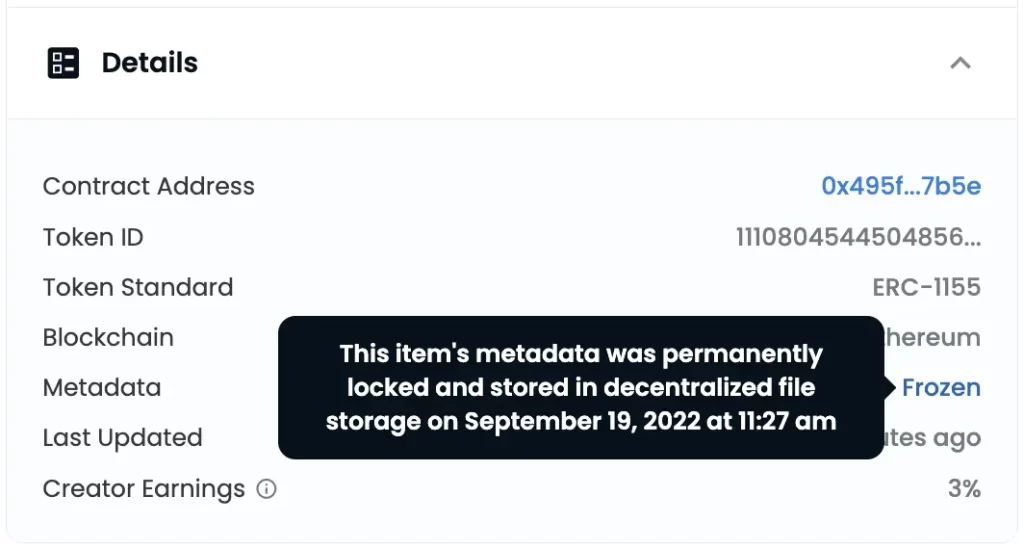This screenshot has width=1024, height=549.
Task: Click the Creator Earnings label
Action: click(x=144, y=489)
